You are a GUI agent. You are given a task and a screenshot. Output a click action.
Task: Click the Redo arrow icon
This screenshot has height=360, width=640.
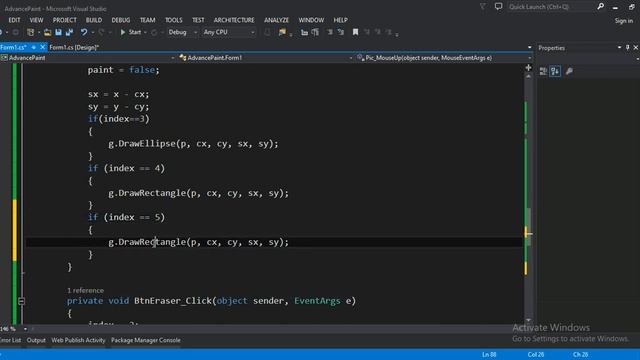pyautogui.click(x=101, y=32)
